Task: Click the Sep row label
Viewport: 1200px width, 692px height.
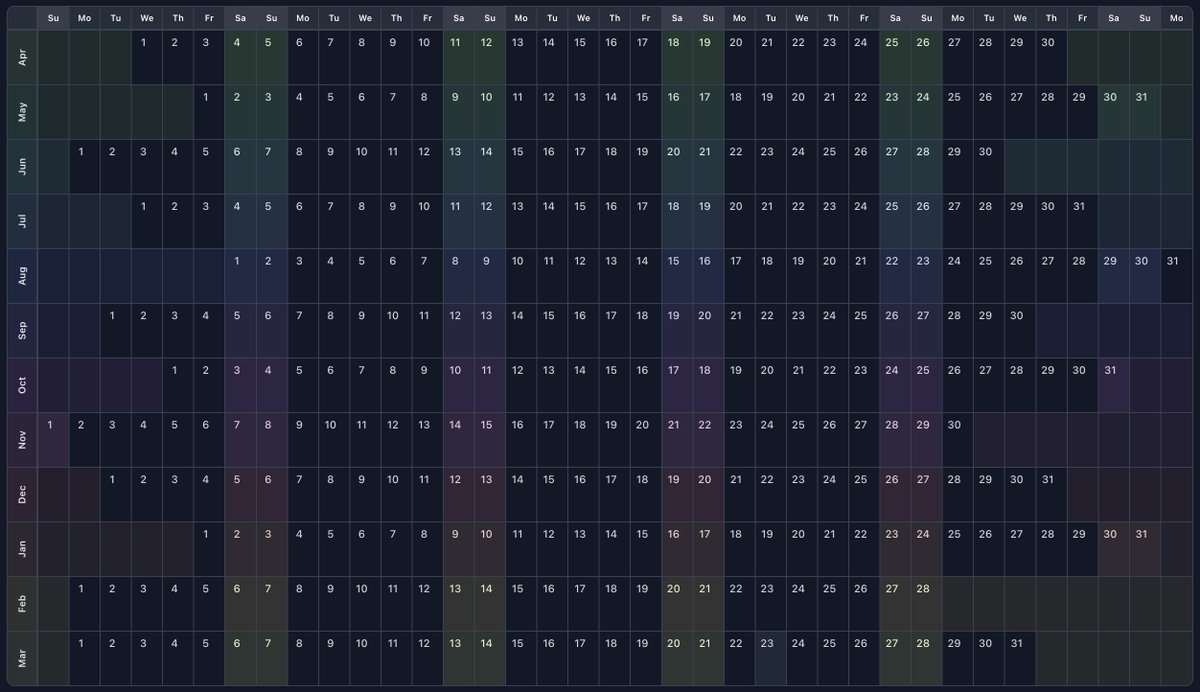Action: click(22, 330)
